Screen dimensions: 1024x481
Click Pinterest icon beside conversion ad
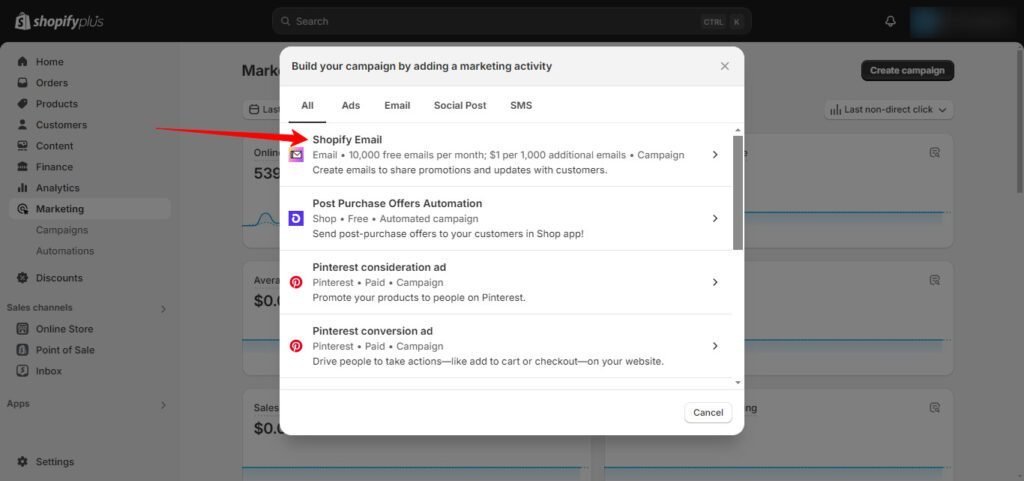[296, 346]
